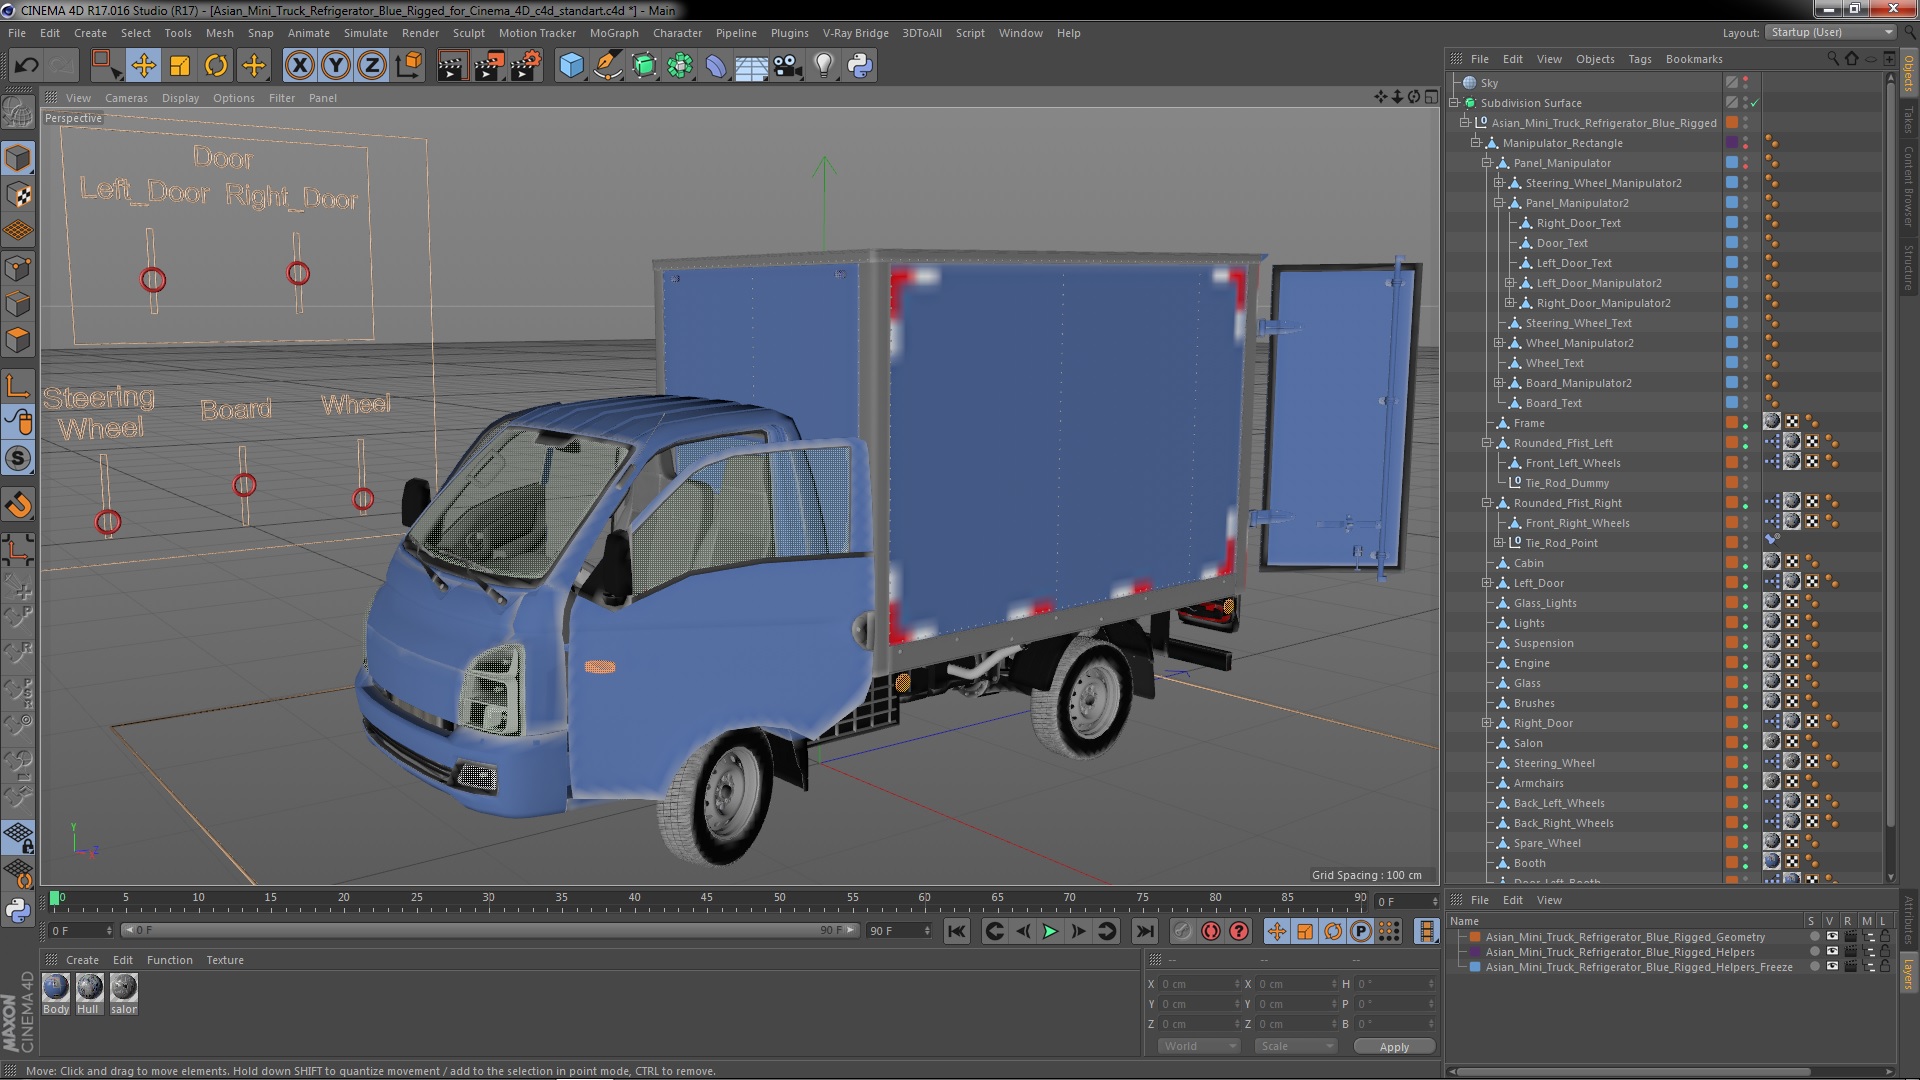Add a light object
This screenshot has height=1080, width=1920.
pos(824,66)
